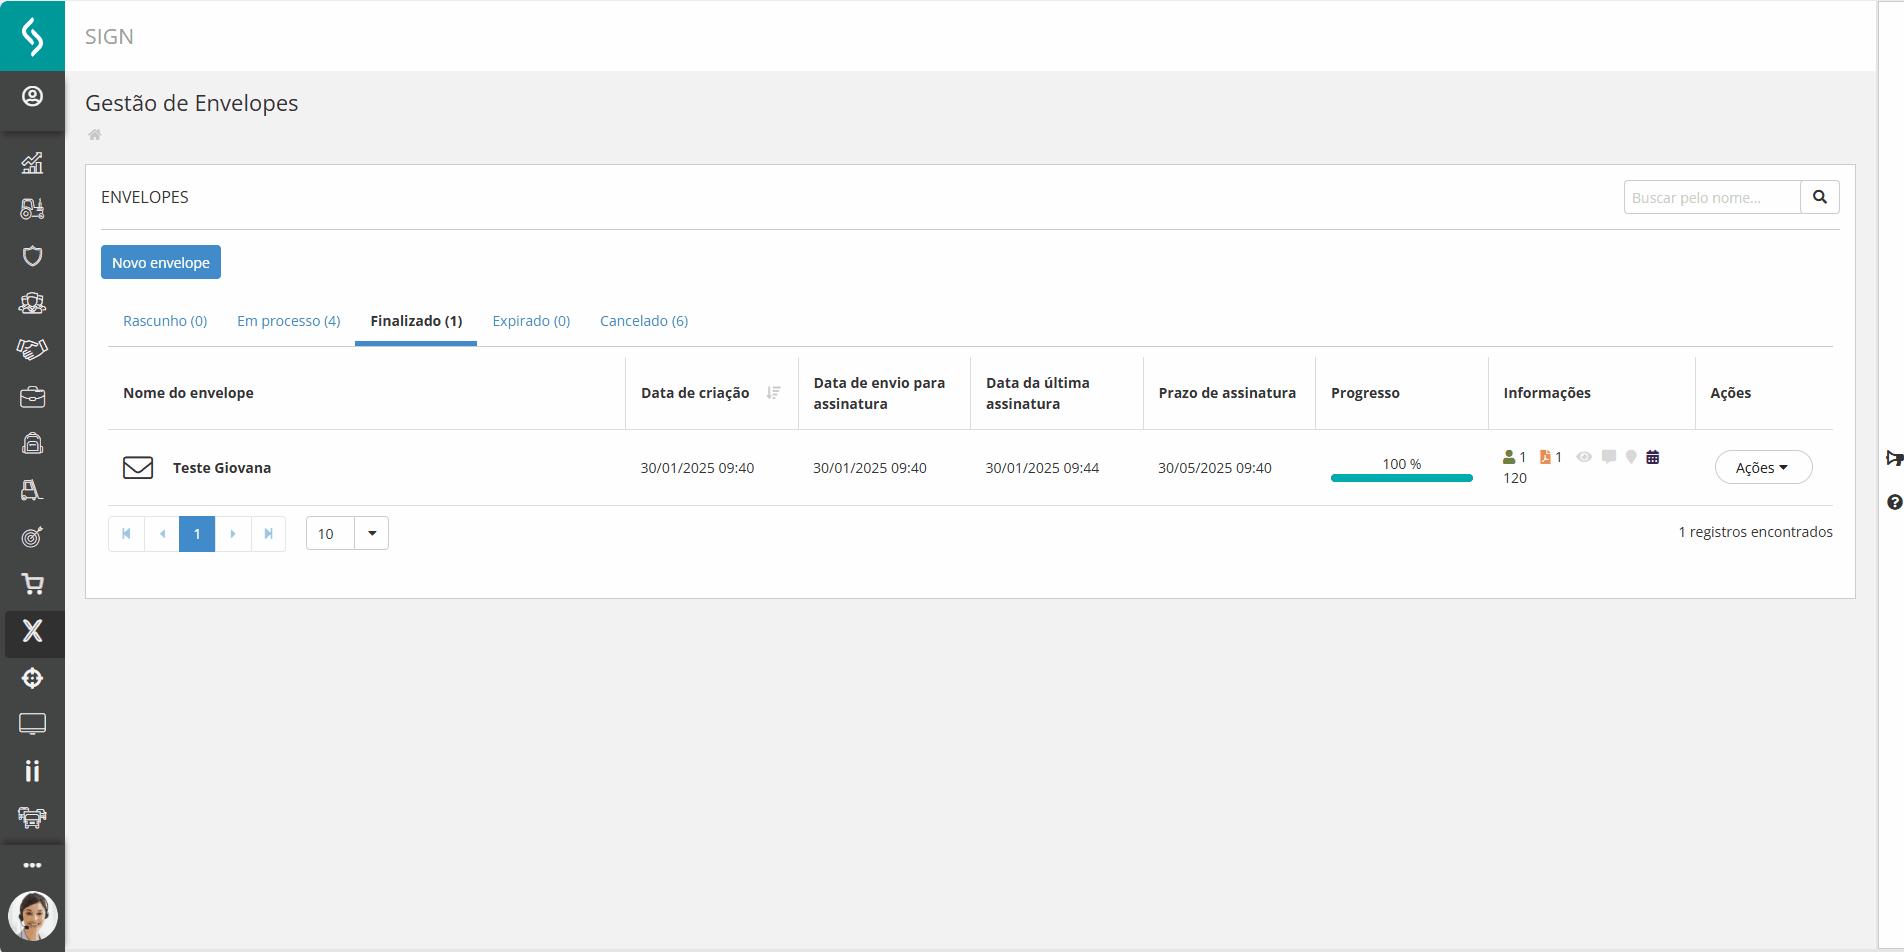Open the help question mark icon
The width and height of the screenshot is (1904, 952).
pos(1894,502)
